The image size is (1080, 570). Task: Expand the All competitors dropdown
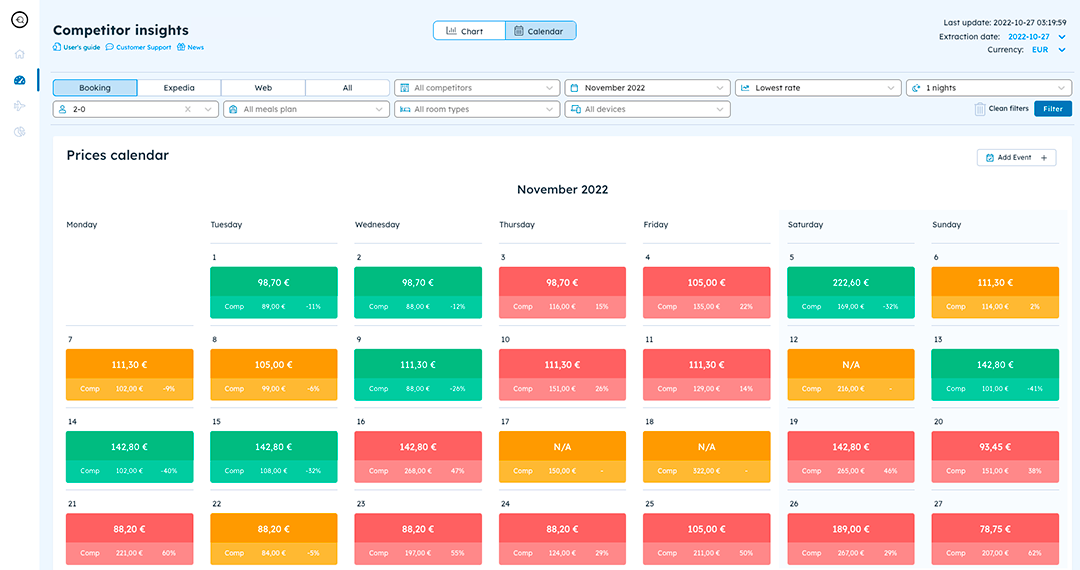(477, 88)
